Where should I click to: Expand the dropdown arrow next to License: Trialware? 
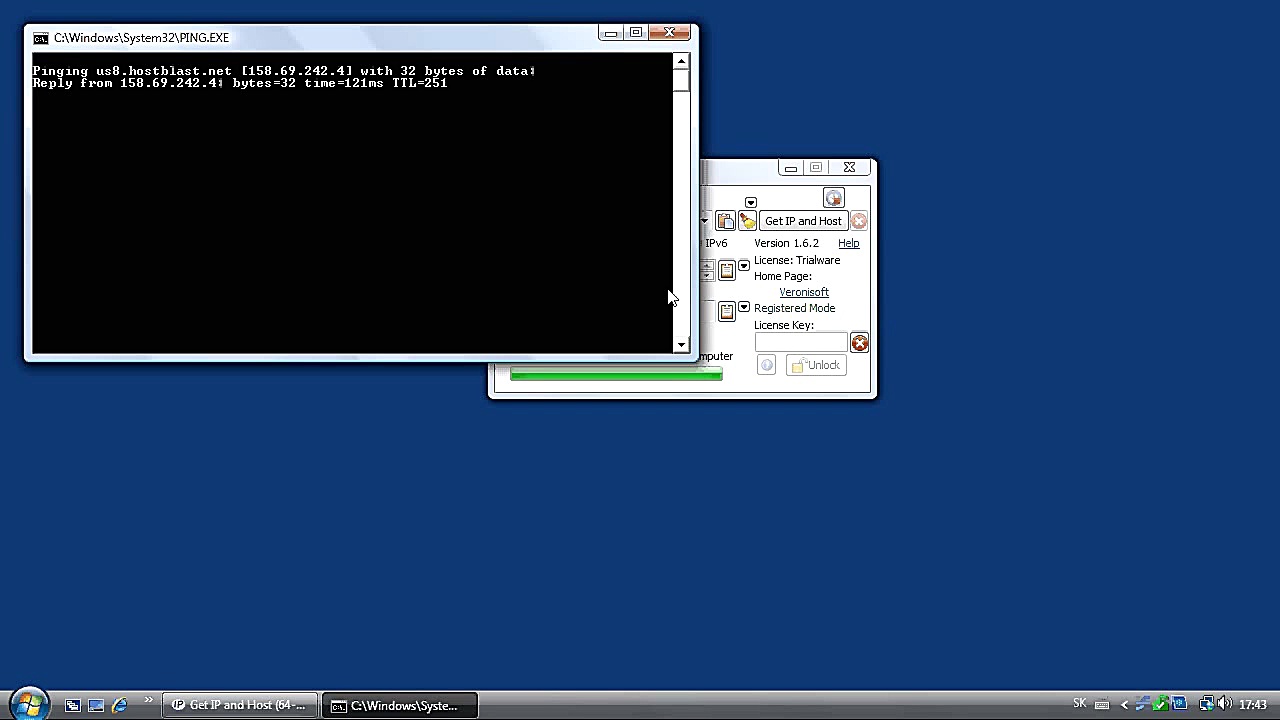[x=744, y=265]
